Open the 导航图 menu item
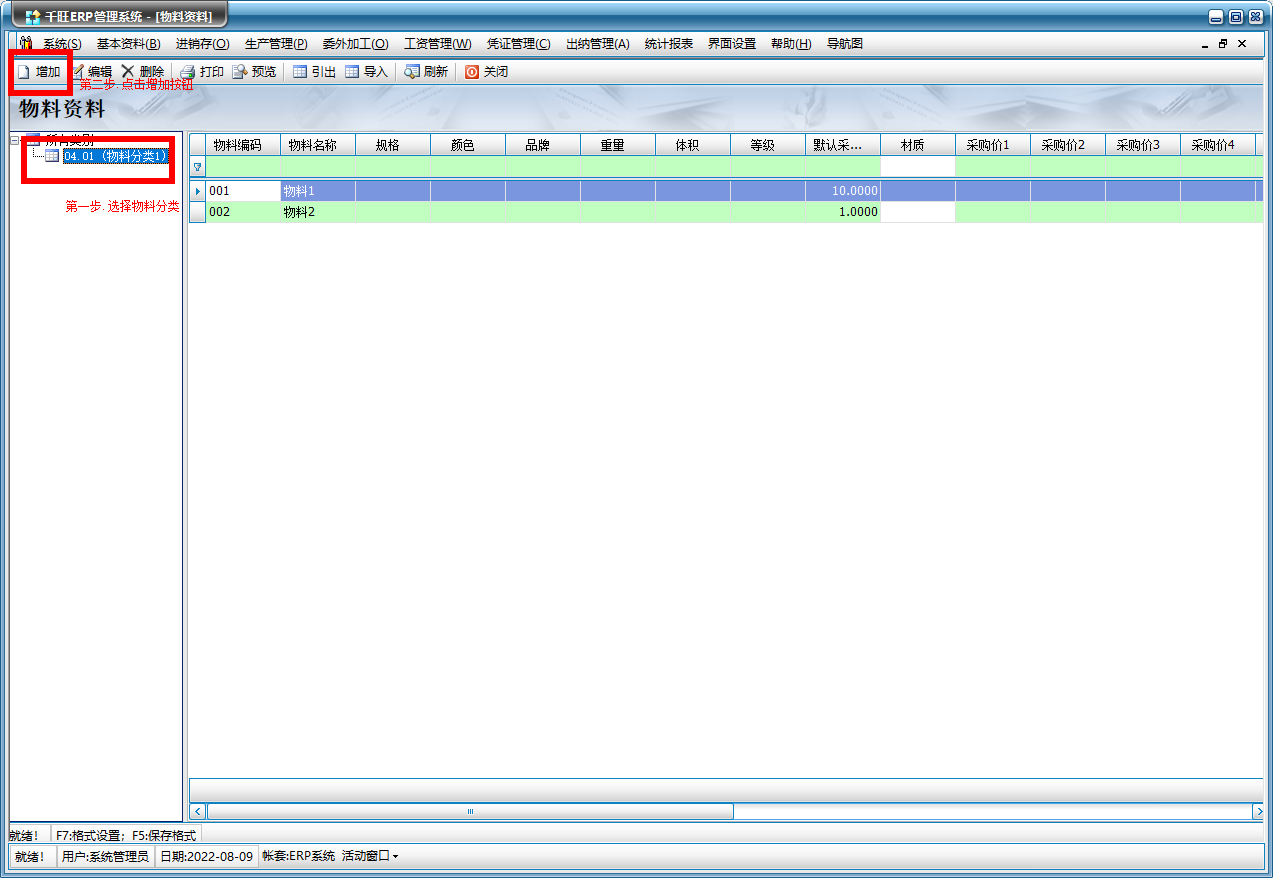Image resolution: width=1273 pixels, height=878 pixels. 845,44
